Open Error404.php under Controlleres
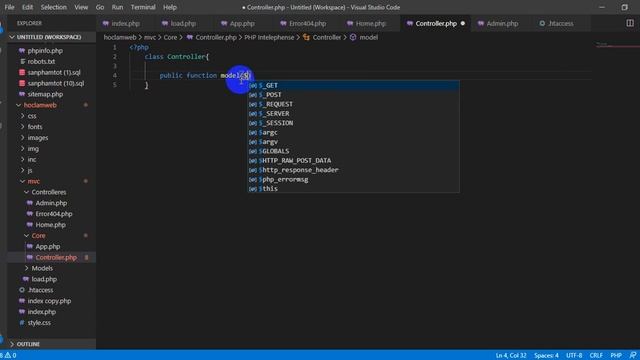 pos(53,214)
